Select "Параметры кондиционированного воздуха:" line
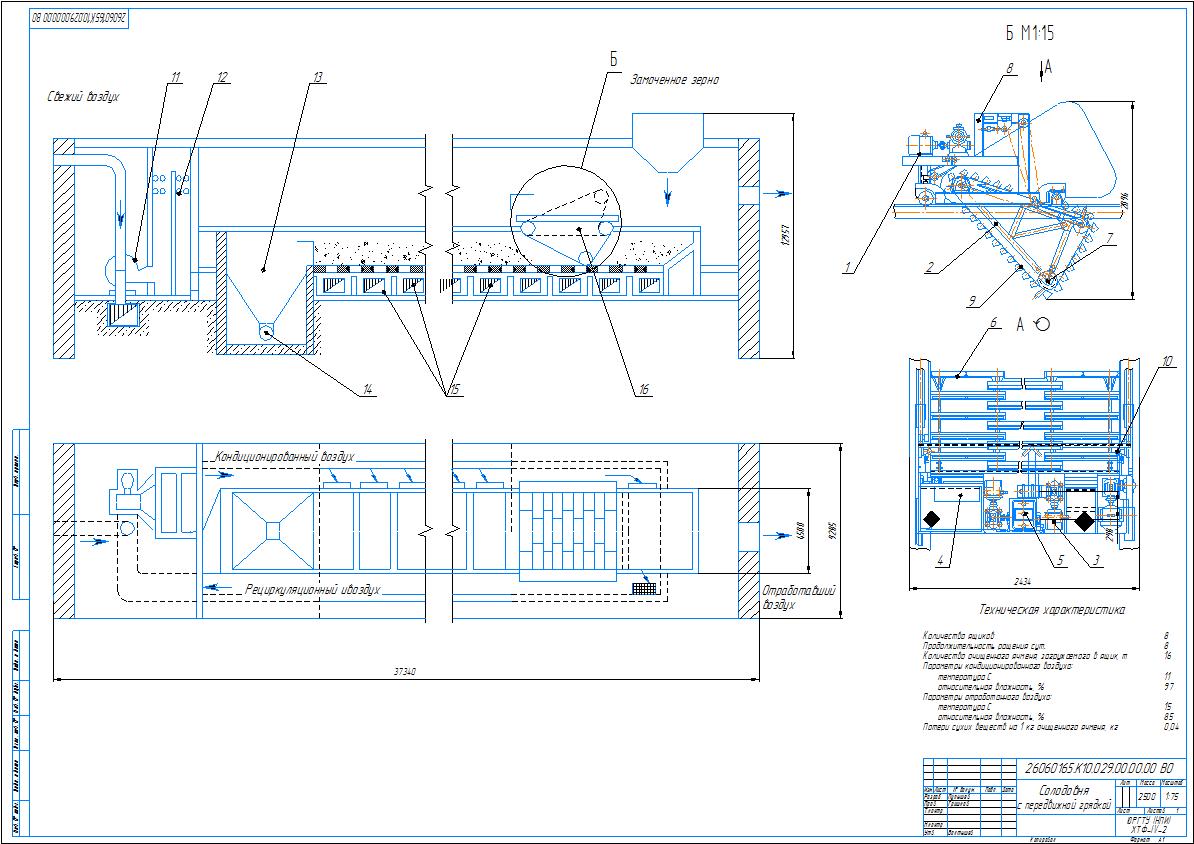Viewport: 1194px width, 844px height. pyautogui.click(x=998, y=666)
